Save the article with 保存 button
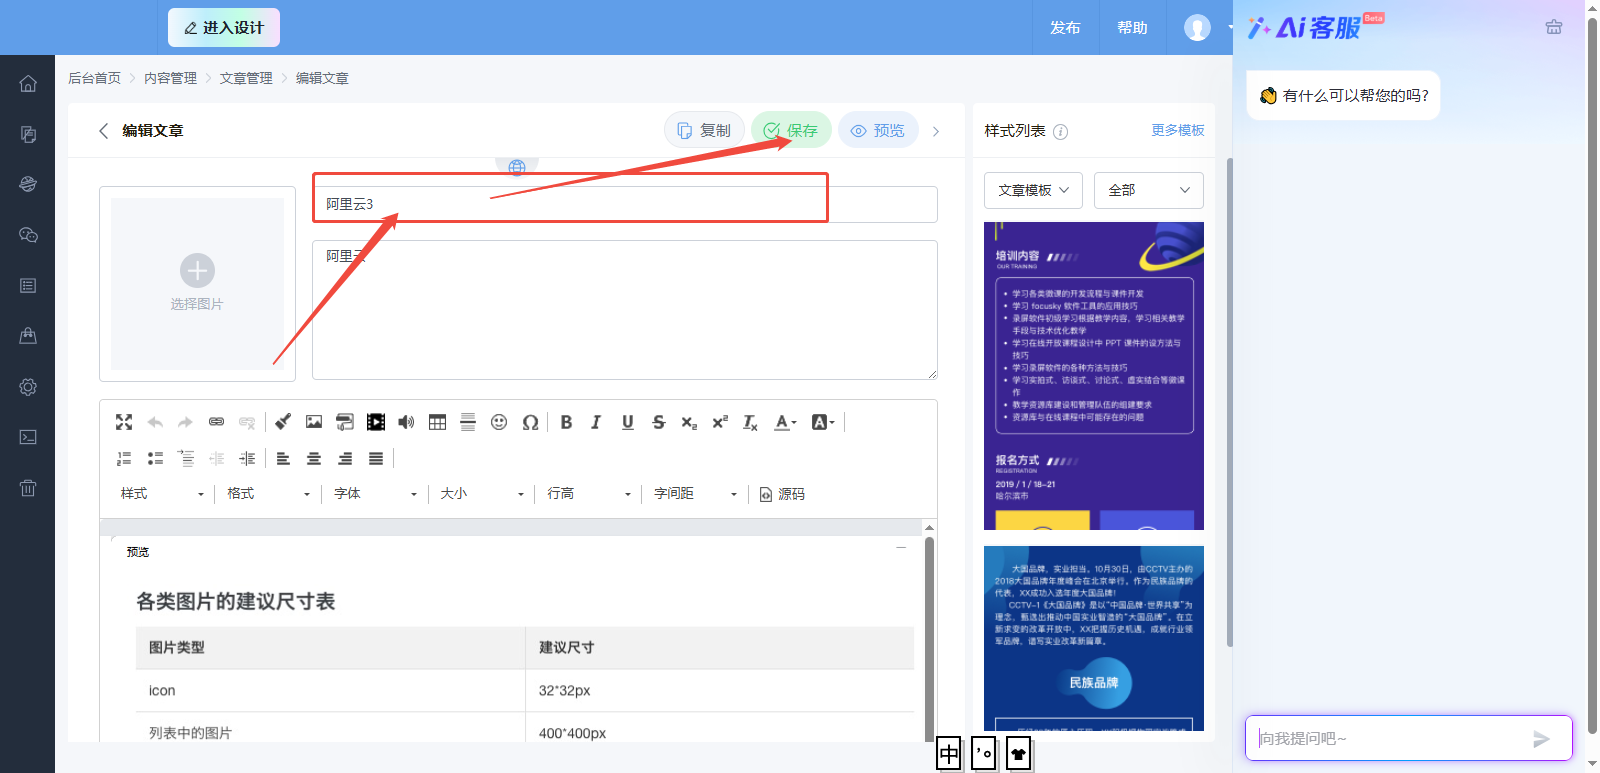 791,130
